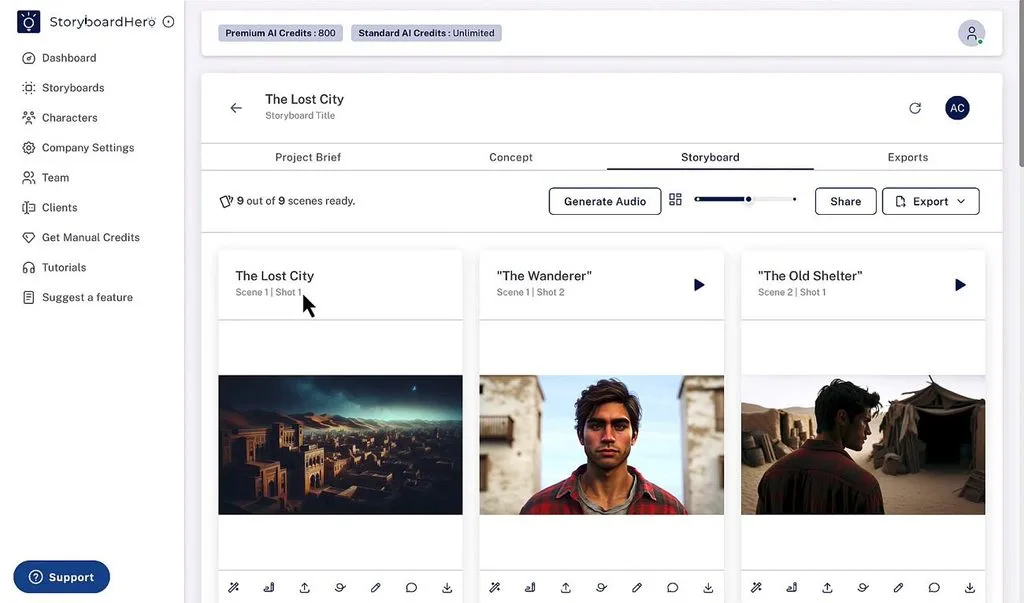This screenshot has width=1024, height=603.
Task: Click the card size slider handle
Action: pos(748,199)
